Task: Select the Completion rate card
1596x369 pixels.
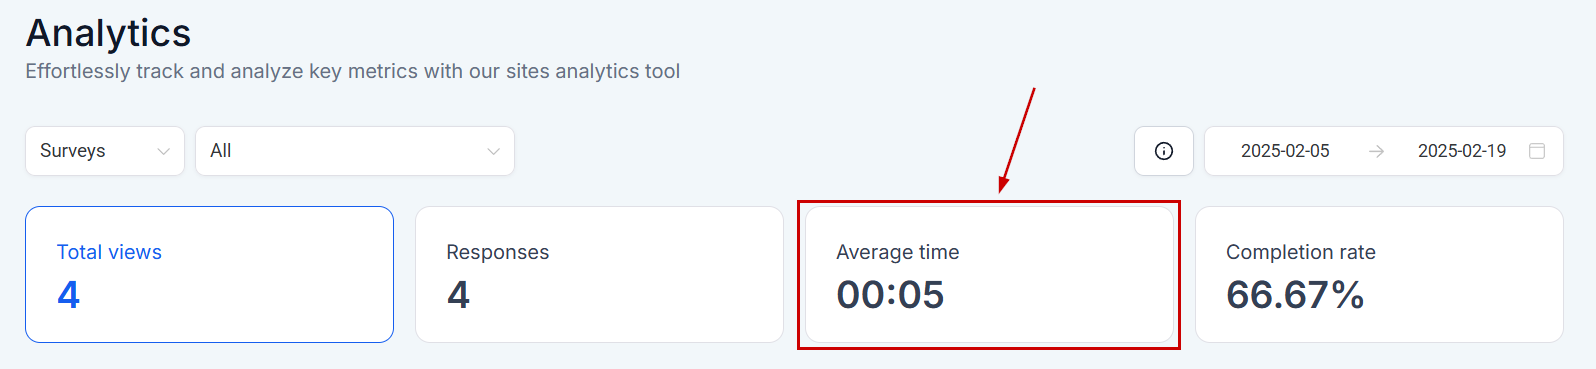Action: (x=1379, y=274)
